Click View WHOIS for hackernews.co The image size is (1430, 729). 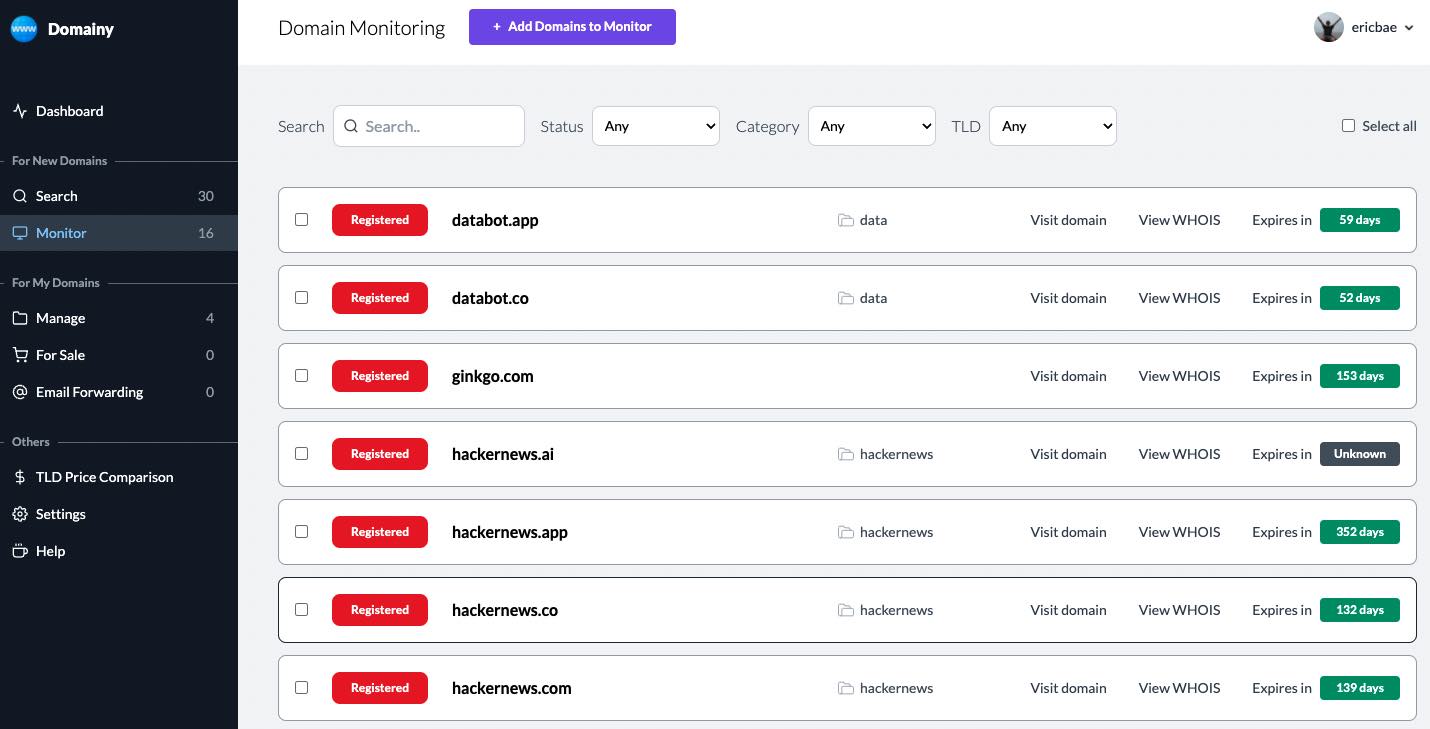pyautogui.click(x=1179, y=610)
